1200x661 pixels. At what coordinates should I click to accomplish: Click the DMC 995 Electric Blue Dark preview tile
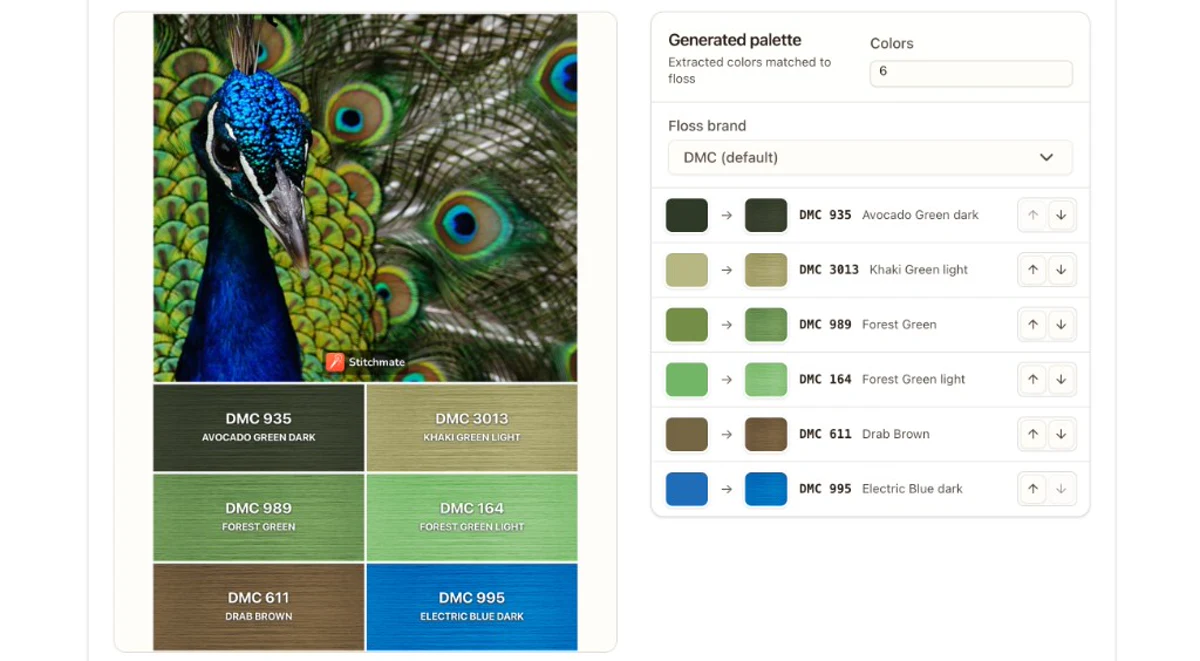472,607
